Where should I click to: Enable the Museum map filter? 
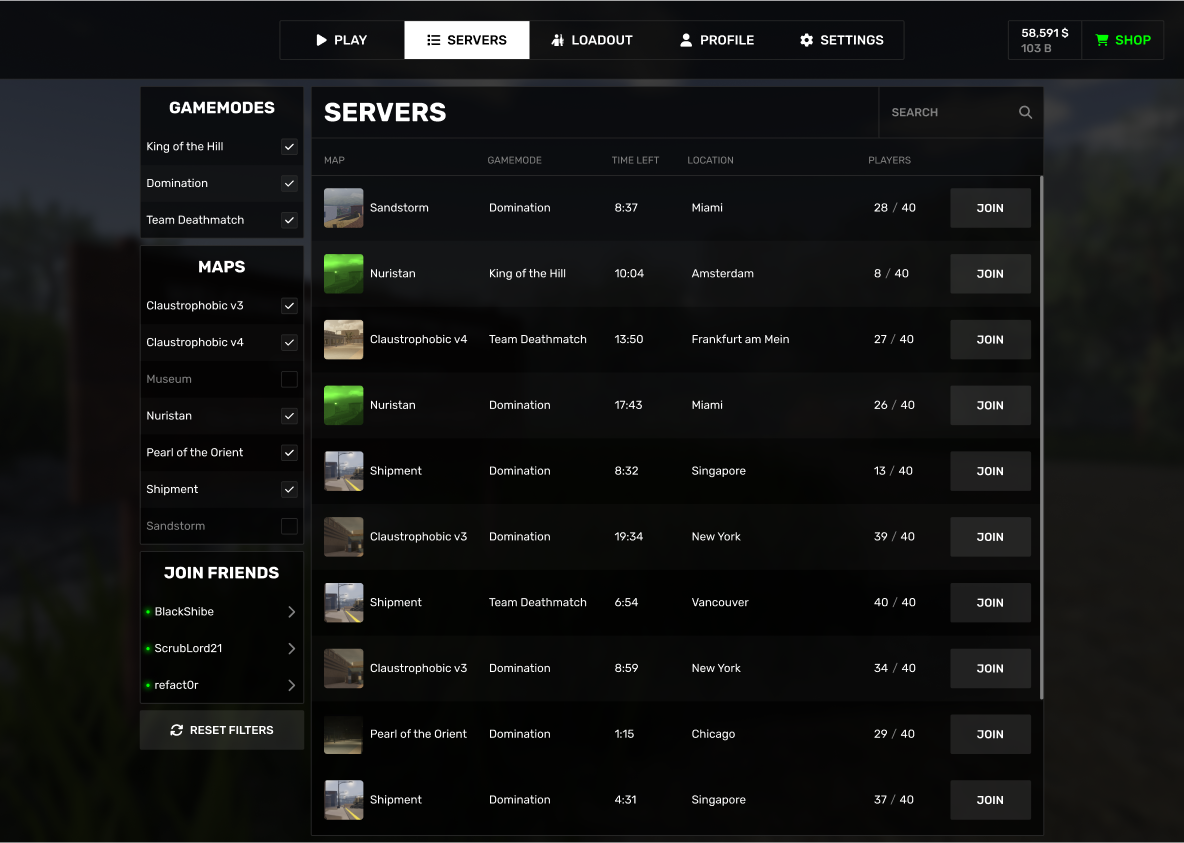[288, 379]
